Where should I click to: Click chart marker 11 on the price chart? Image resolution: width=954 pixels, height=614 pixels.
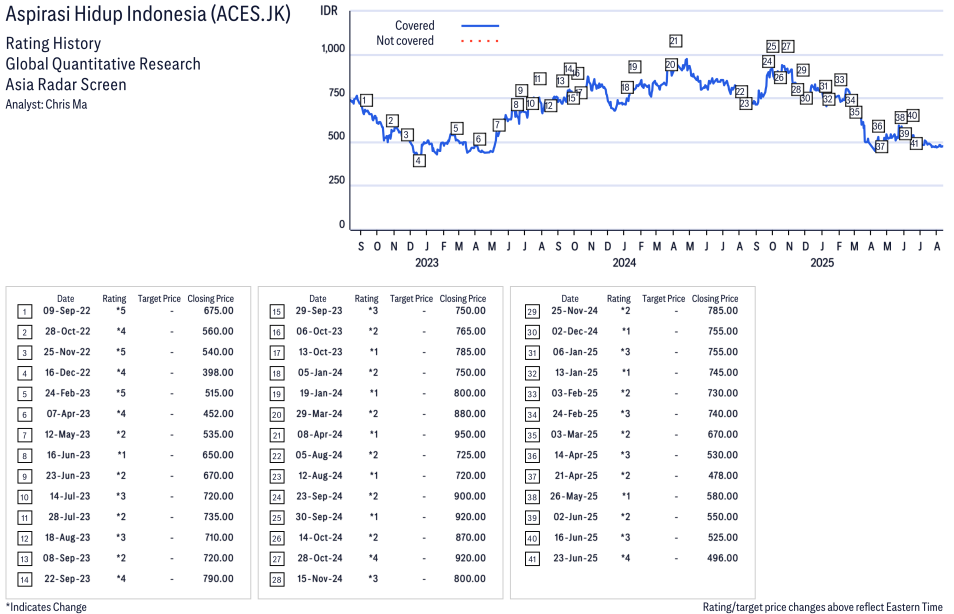pos(540,79)
